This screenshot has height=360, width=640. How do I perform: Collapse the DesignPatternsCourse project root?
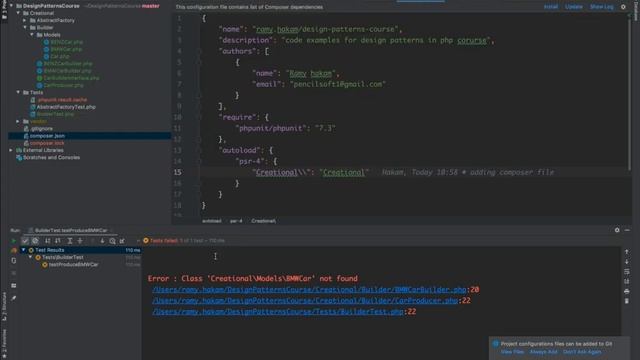(x=11, y=6)
